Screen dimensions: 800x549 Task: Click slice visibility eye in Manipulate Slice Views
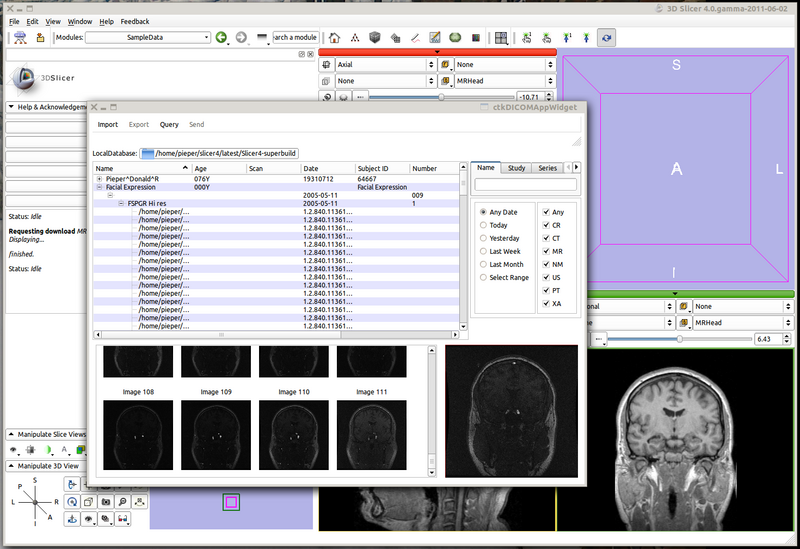(14, 450)
